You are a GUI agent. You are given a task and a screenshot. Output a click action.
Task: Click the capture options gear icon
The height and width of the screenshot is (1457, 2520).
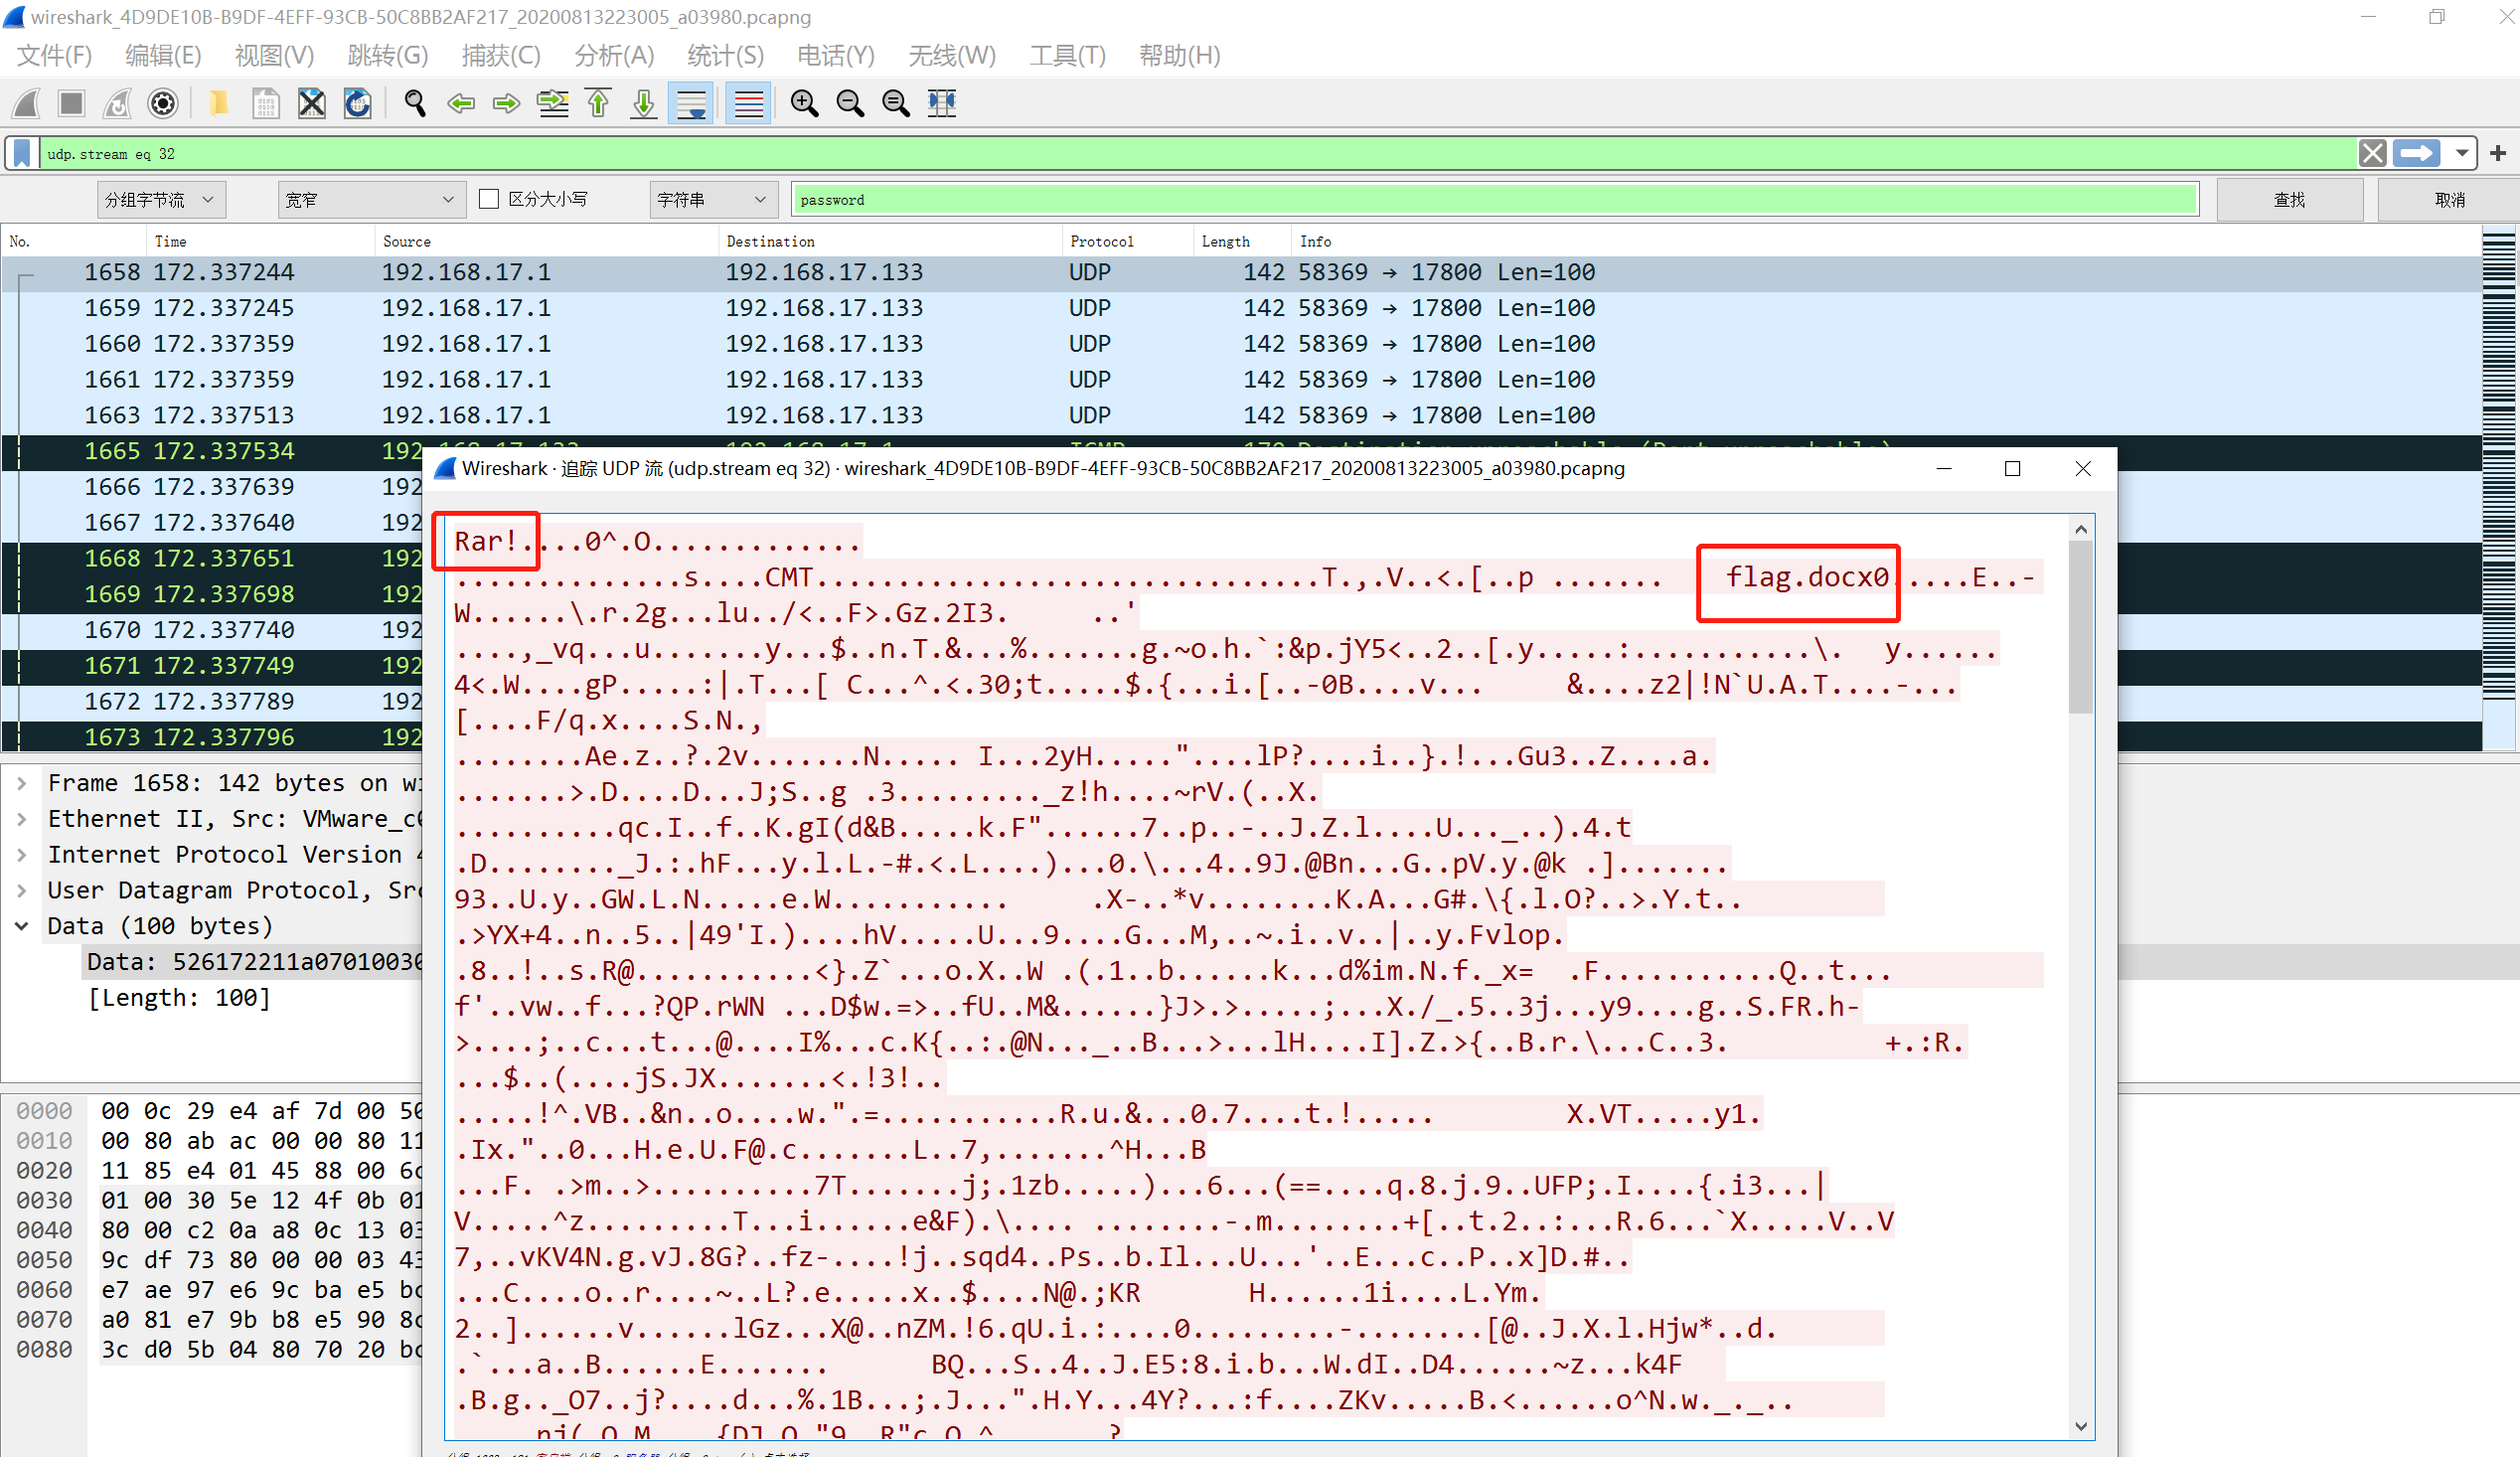click(163, 103)
